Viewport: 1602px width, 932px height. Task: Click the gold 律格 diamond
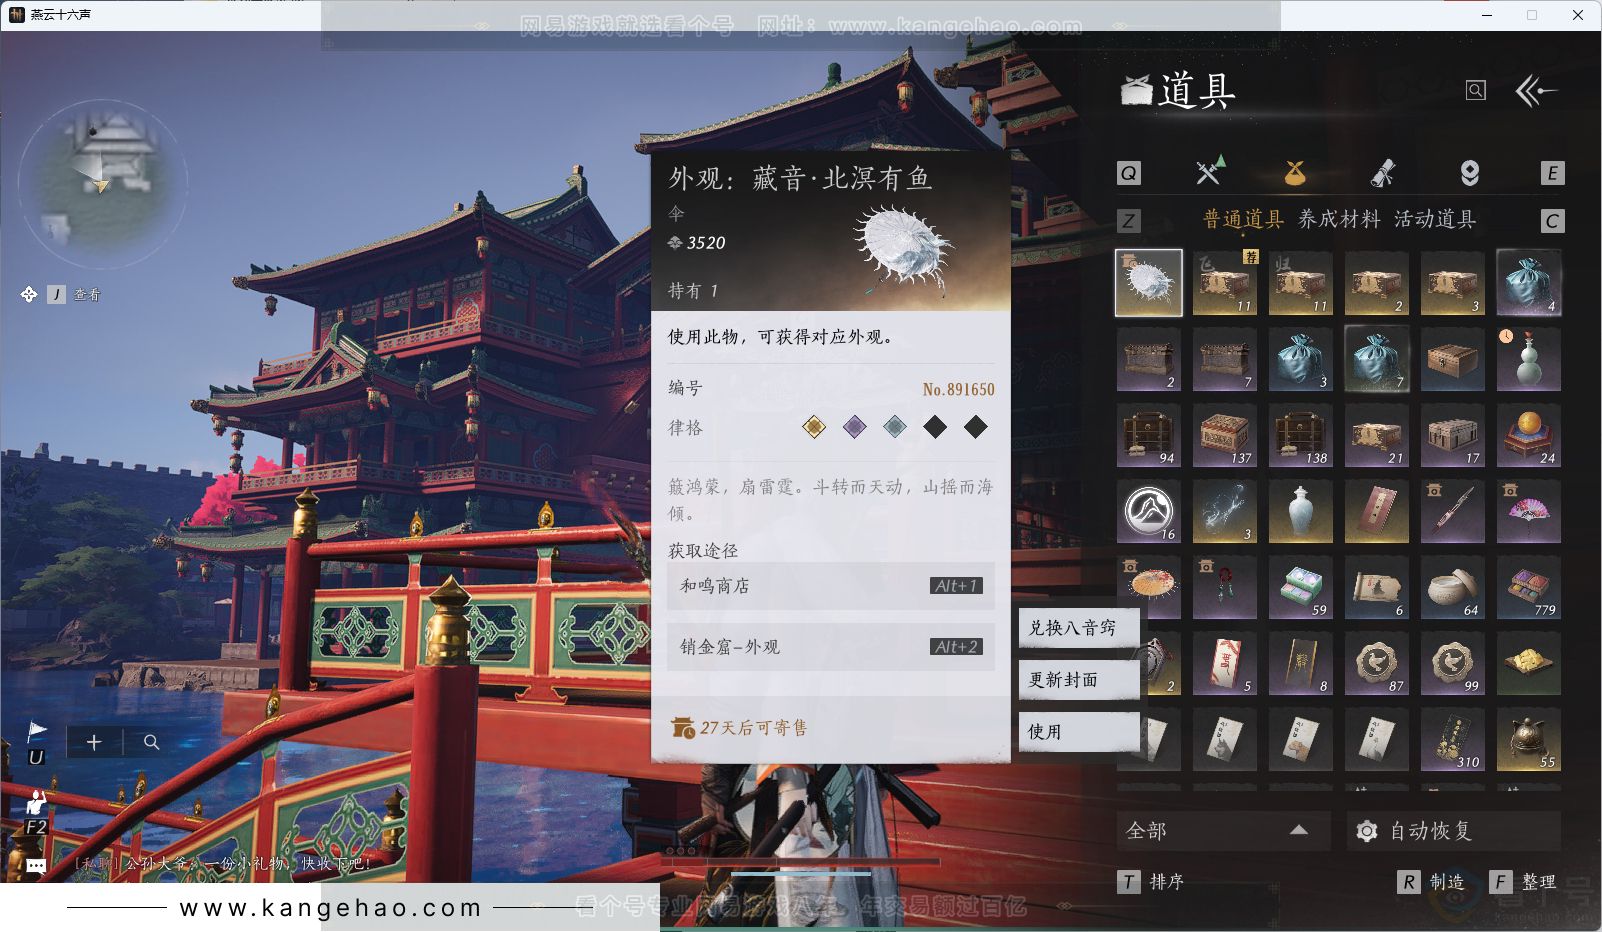click(x=815, y=428)
